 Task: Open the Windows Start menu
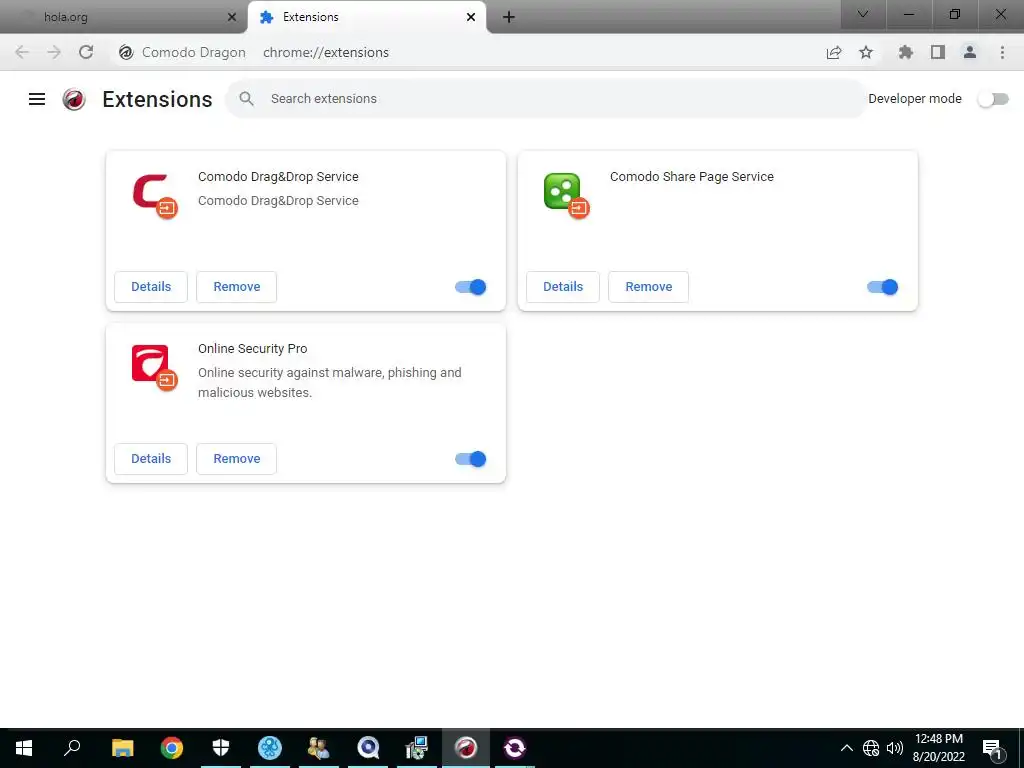(x=24, y=748)
